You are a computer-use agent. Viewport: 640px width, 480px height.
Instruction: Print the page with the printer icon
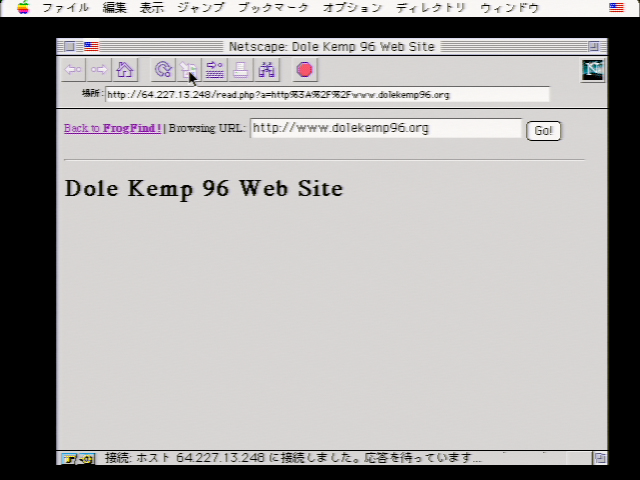[x=240, y=70]
